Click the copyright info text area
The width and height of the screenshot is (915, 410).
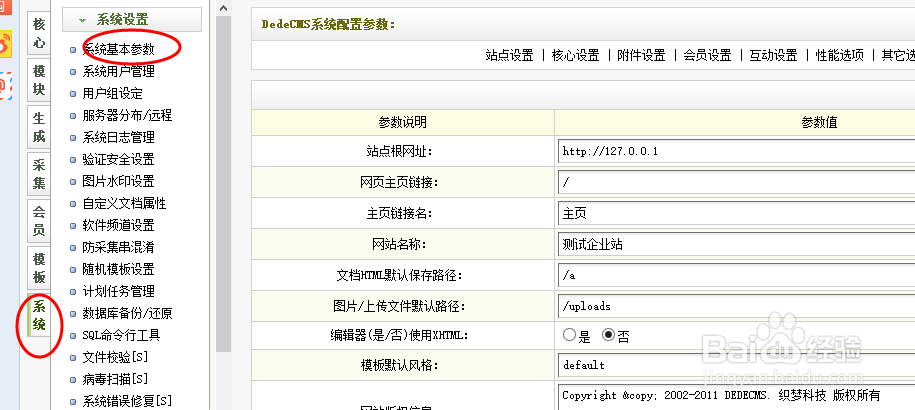(736, 397)
